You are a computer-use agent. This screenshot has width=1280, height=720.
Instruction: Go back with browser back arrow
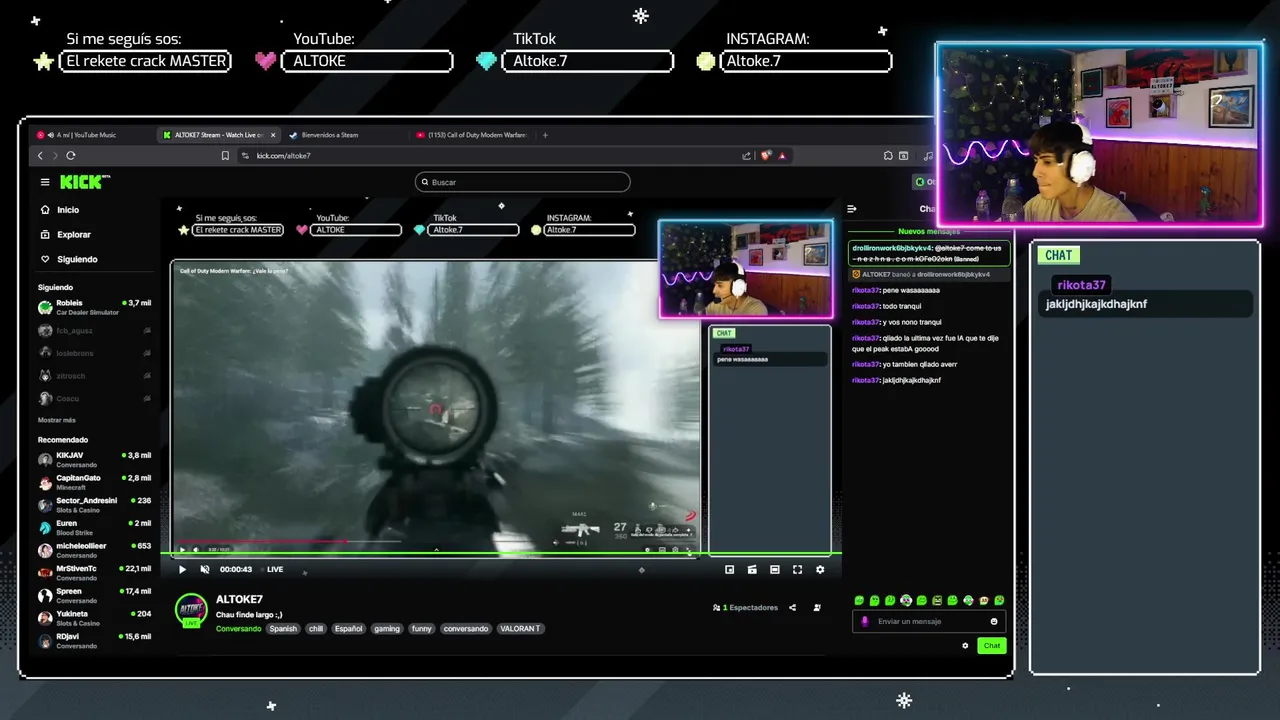click(x=40, y=156)
